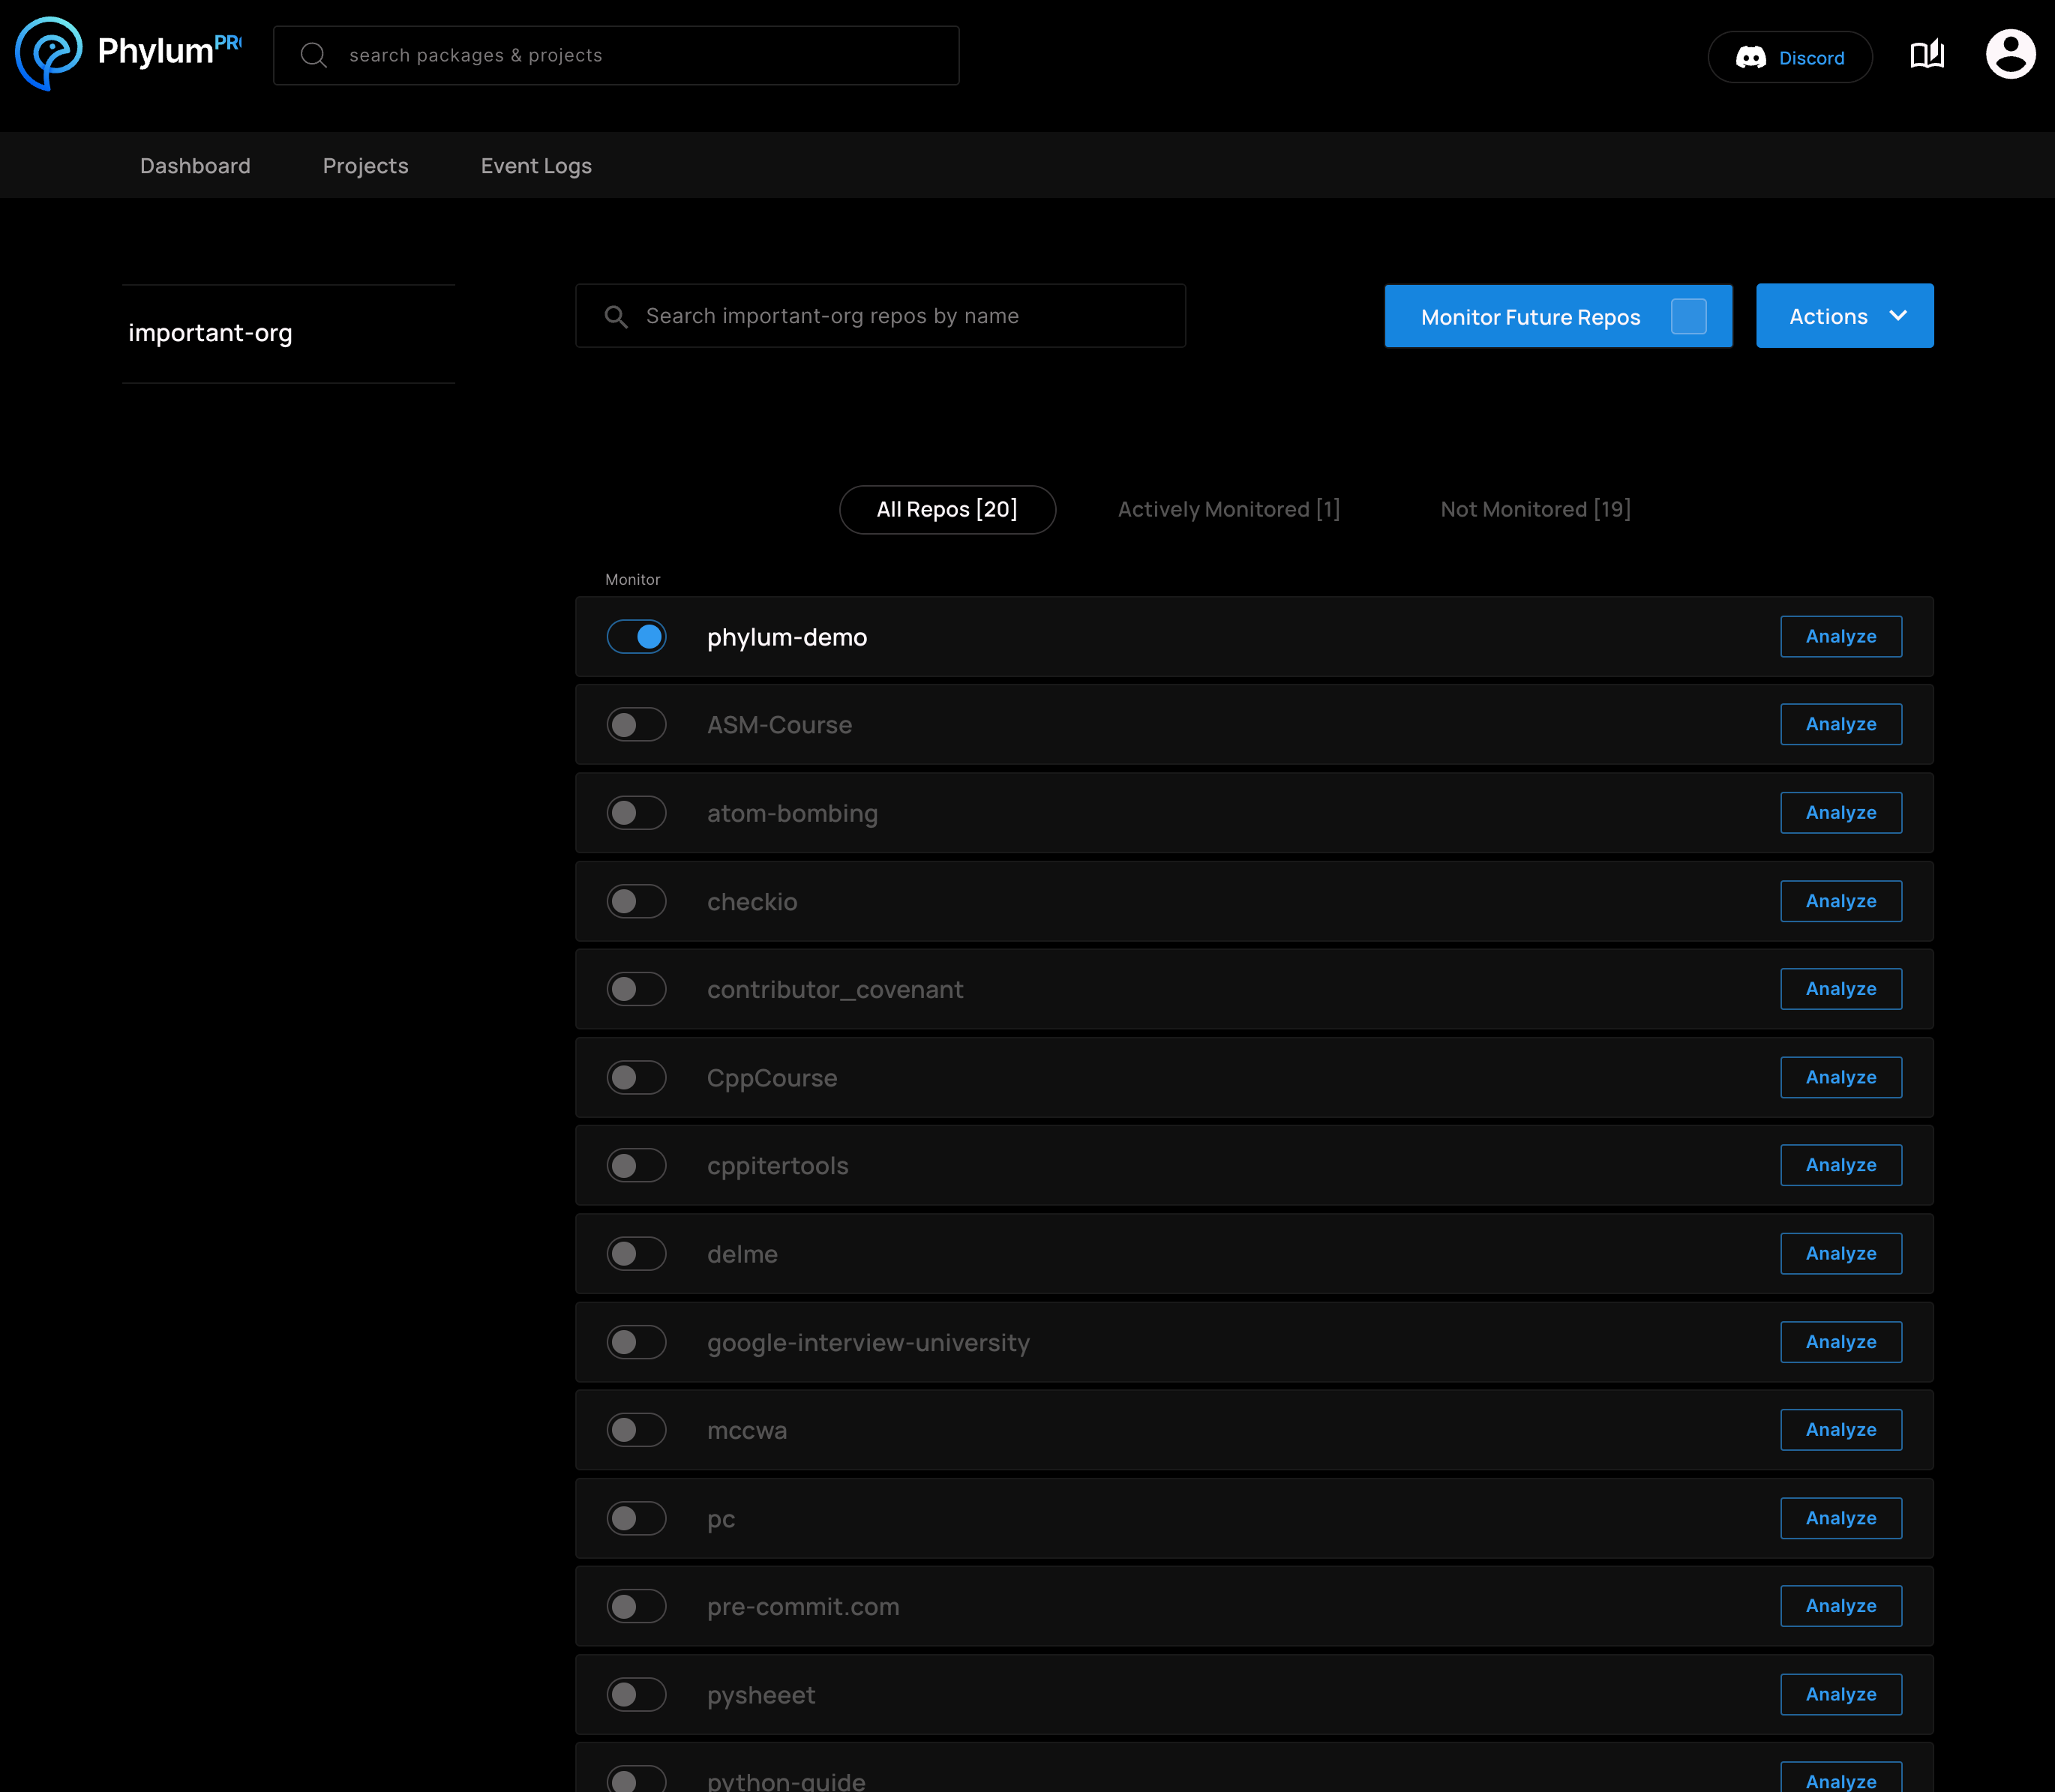Analyze the ASM-Course repo
The width and height of the screenshot is (2055, 1792).
click(1841, 724)
